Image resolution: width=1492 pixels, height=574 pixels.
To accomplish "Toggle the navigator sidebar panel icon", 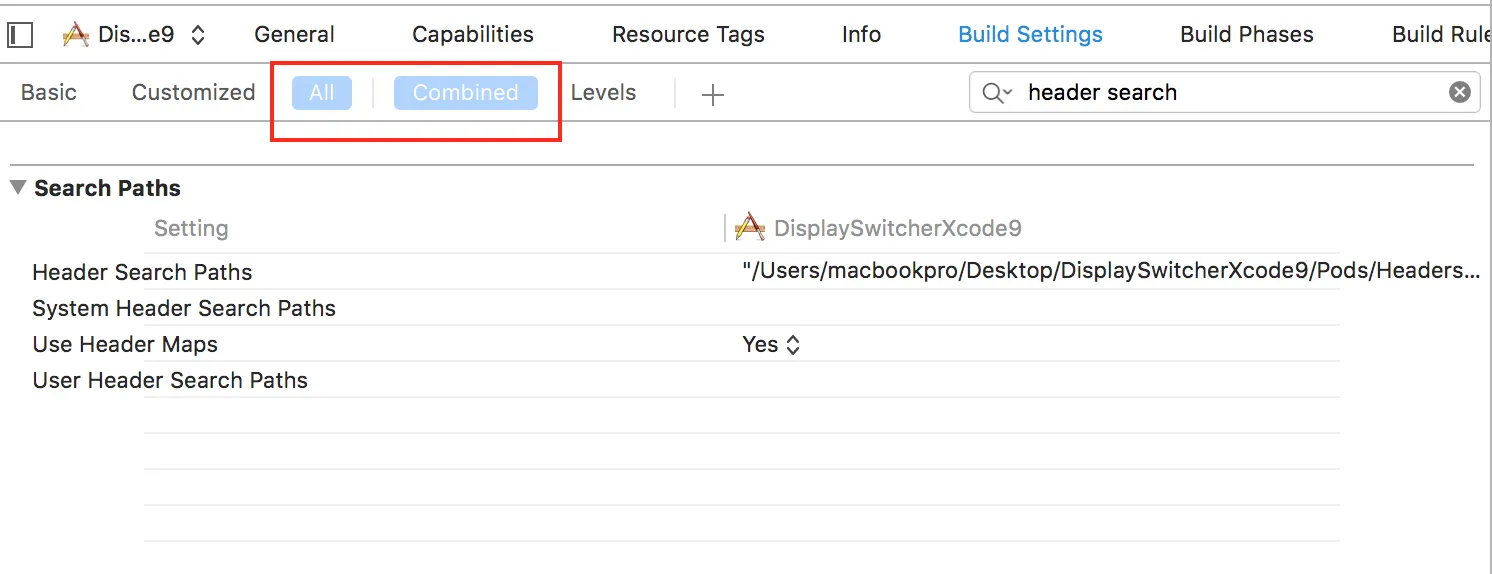I will pyautogui.click(x=20, y=35).
